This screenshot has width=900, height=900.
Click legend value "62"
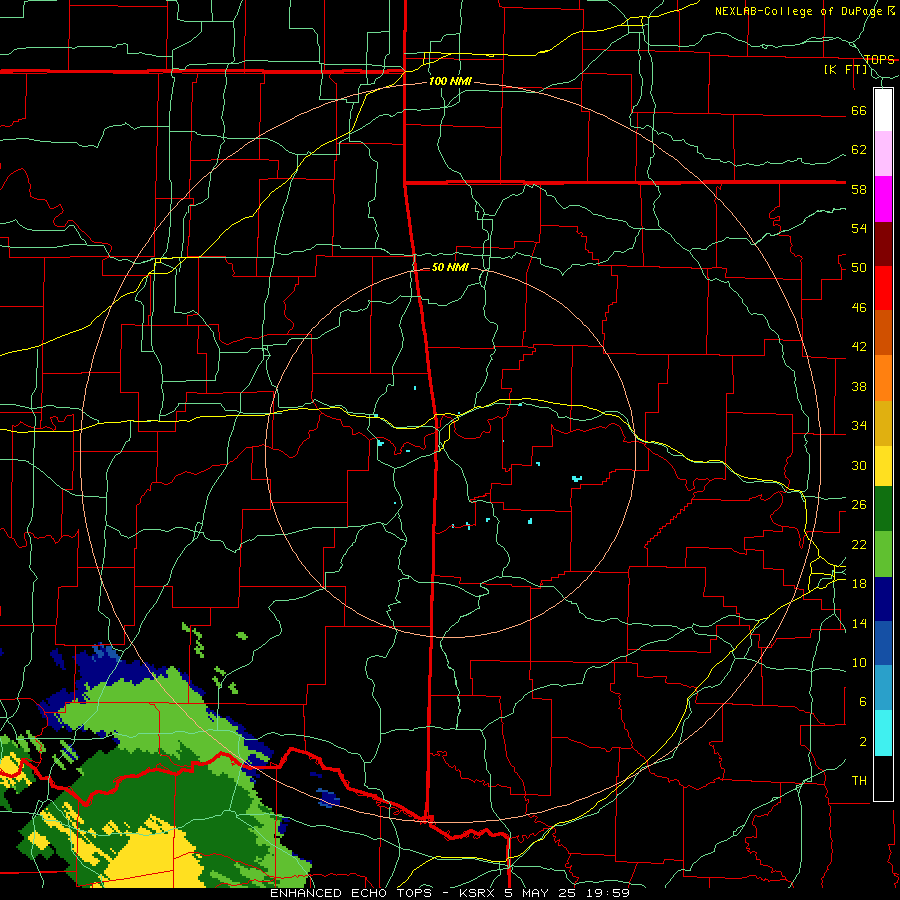pyautogui.click(x=859, y=150)
